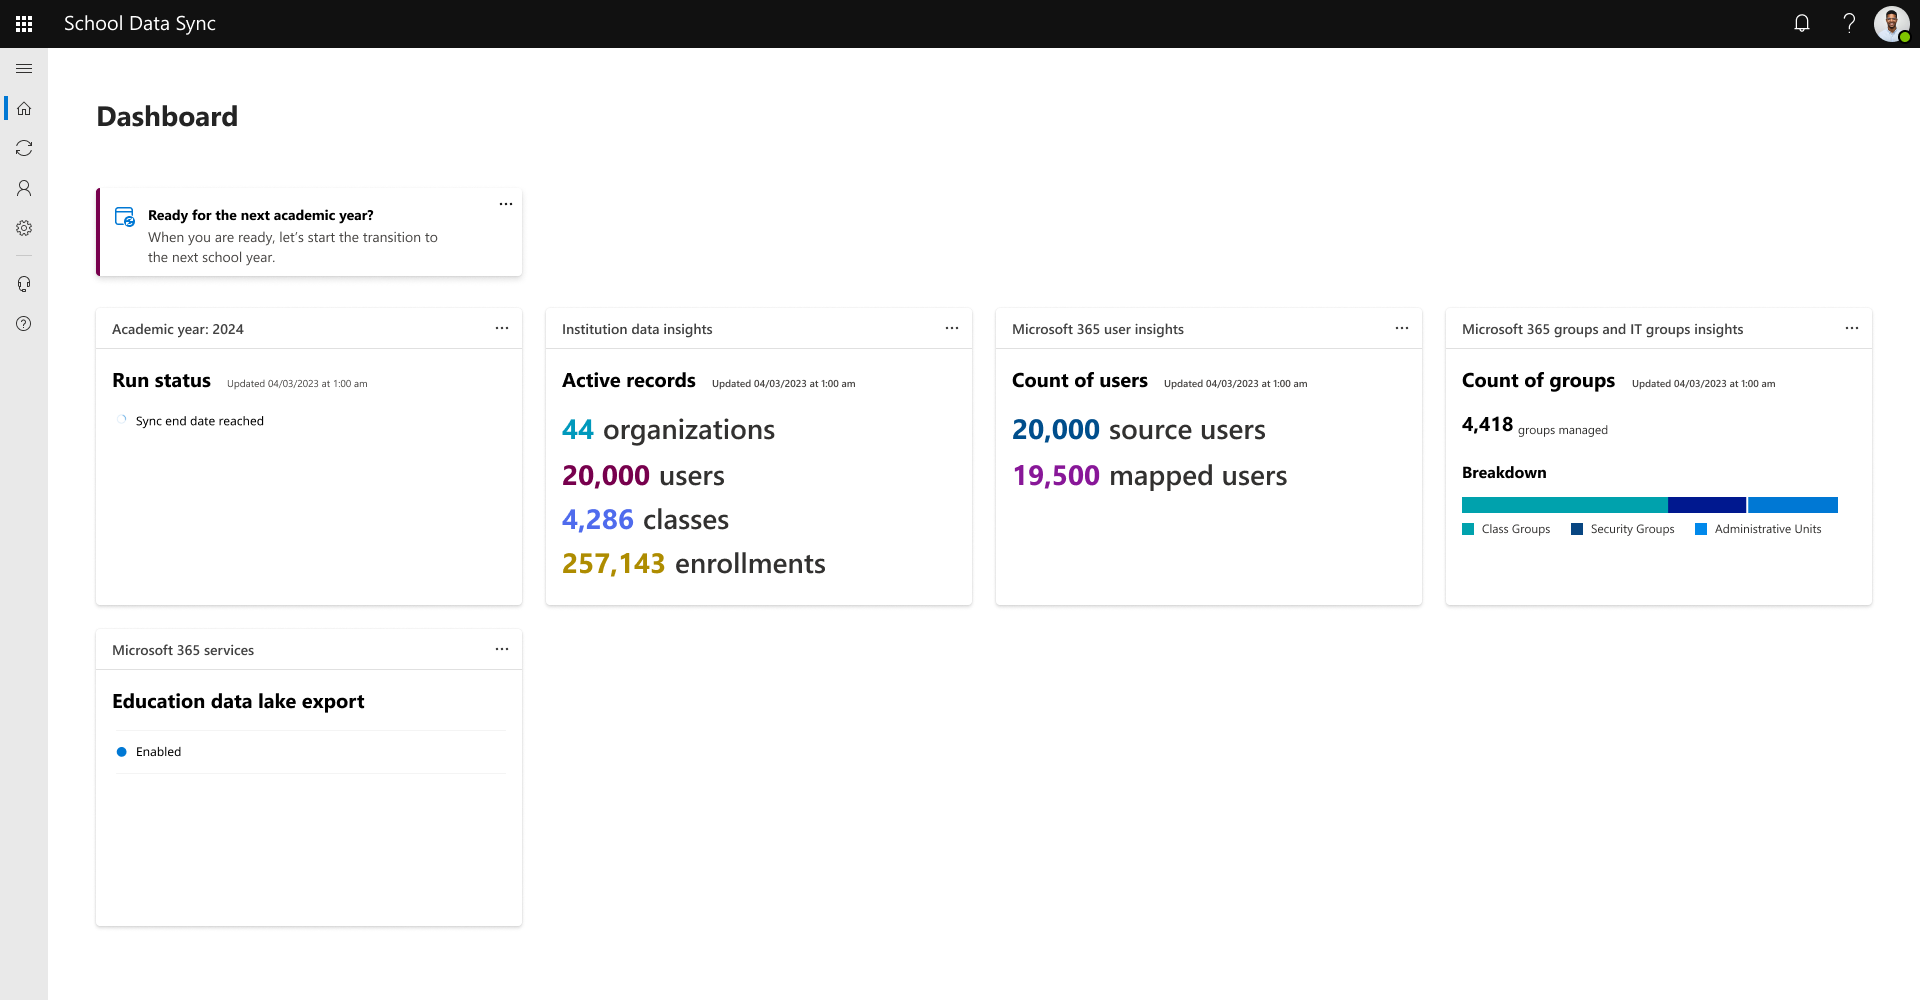Click the Class Groups legend swatch

1468,529
